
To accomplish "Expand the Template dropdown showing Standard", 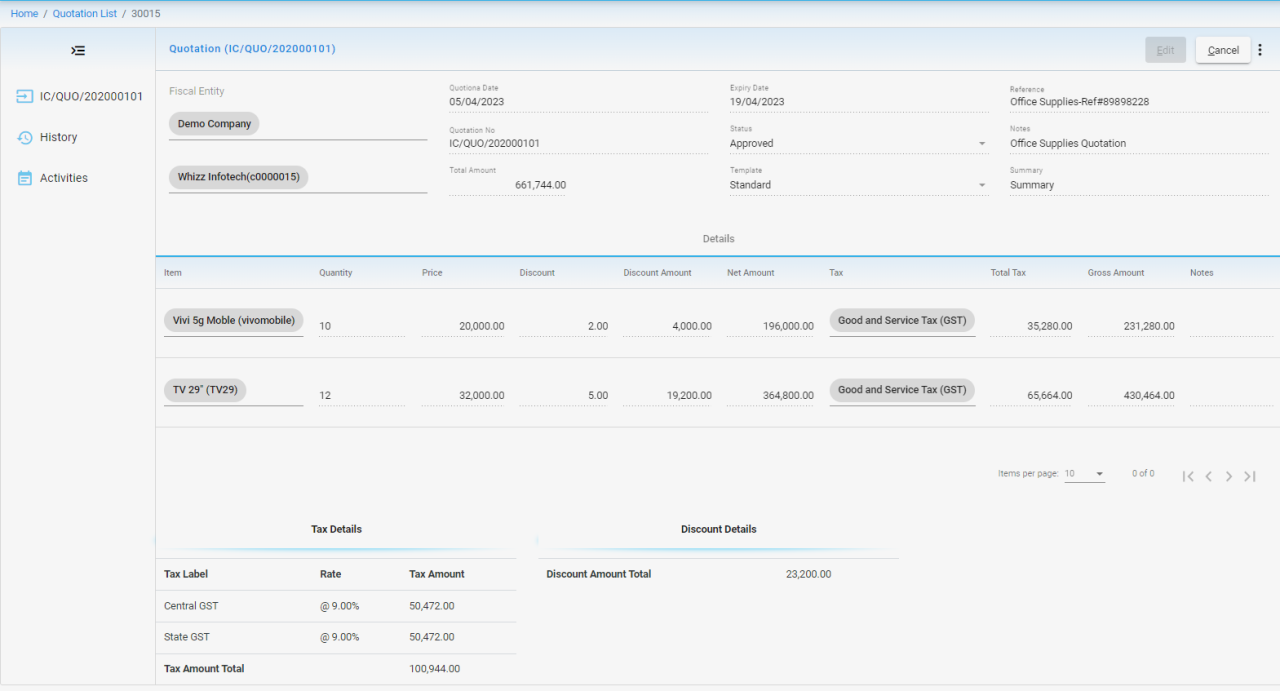I will [981, 185].
